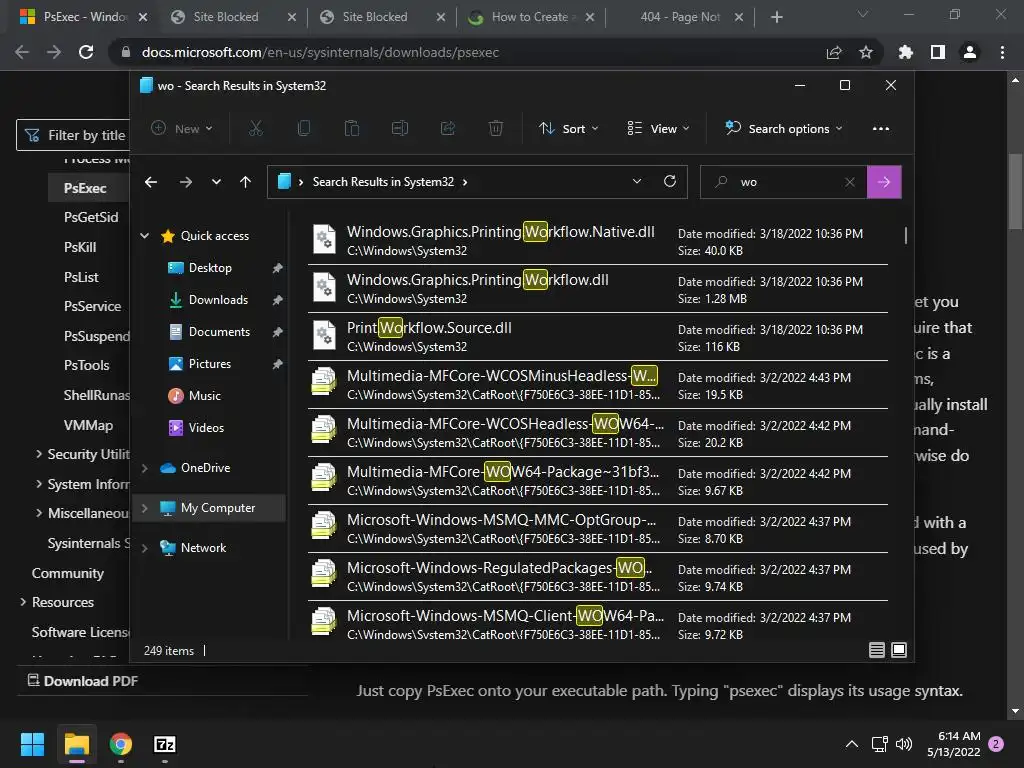The image size is (1024, 768).
Task: Open 7-Zip from the taskbar
Action: point(165,744)
